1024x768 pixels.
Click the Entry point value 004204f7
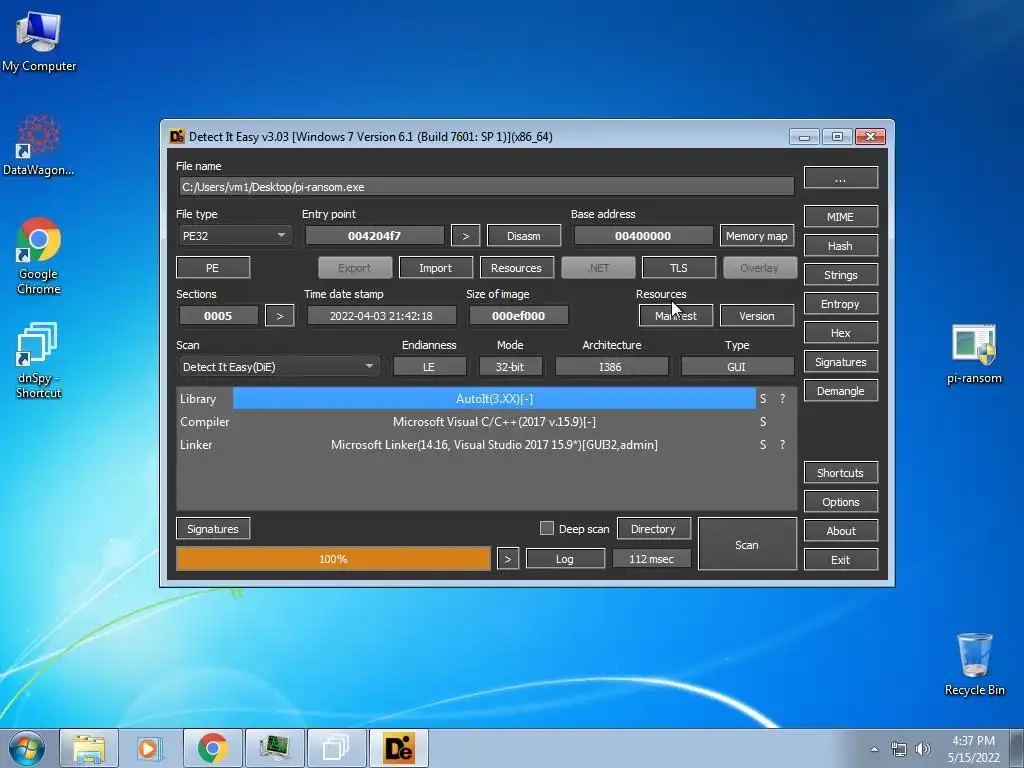(x=375, y=236)
